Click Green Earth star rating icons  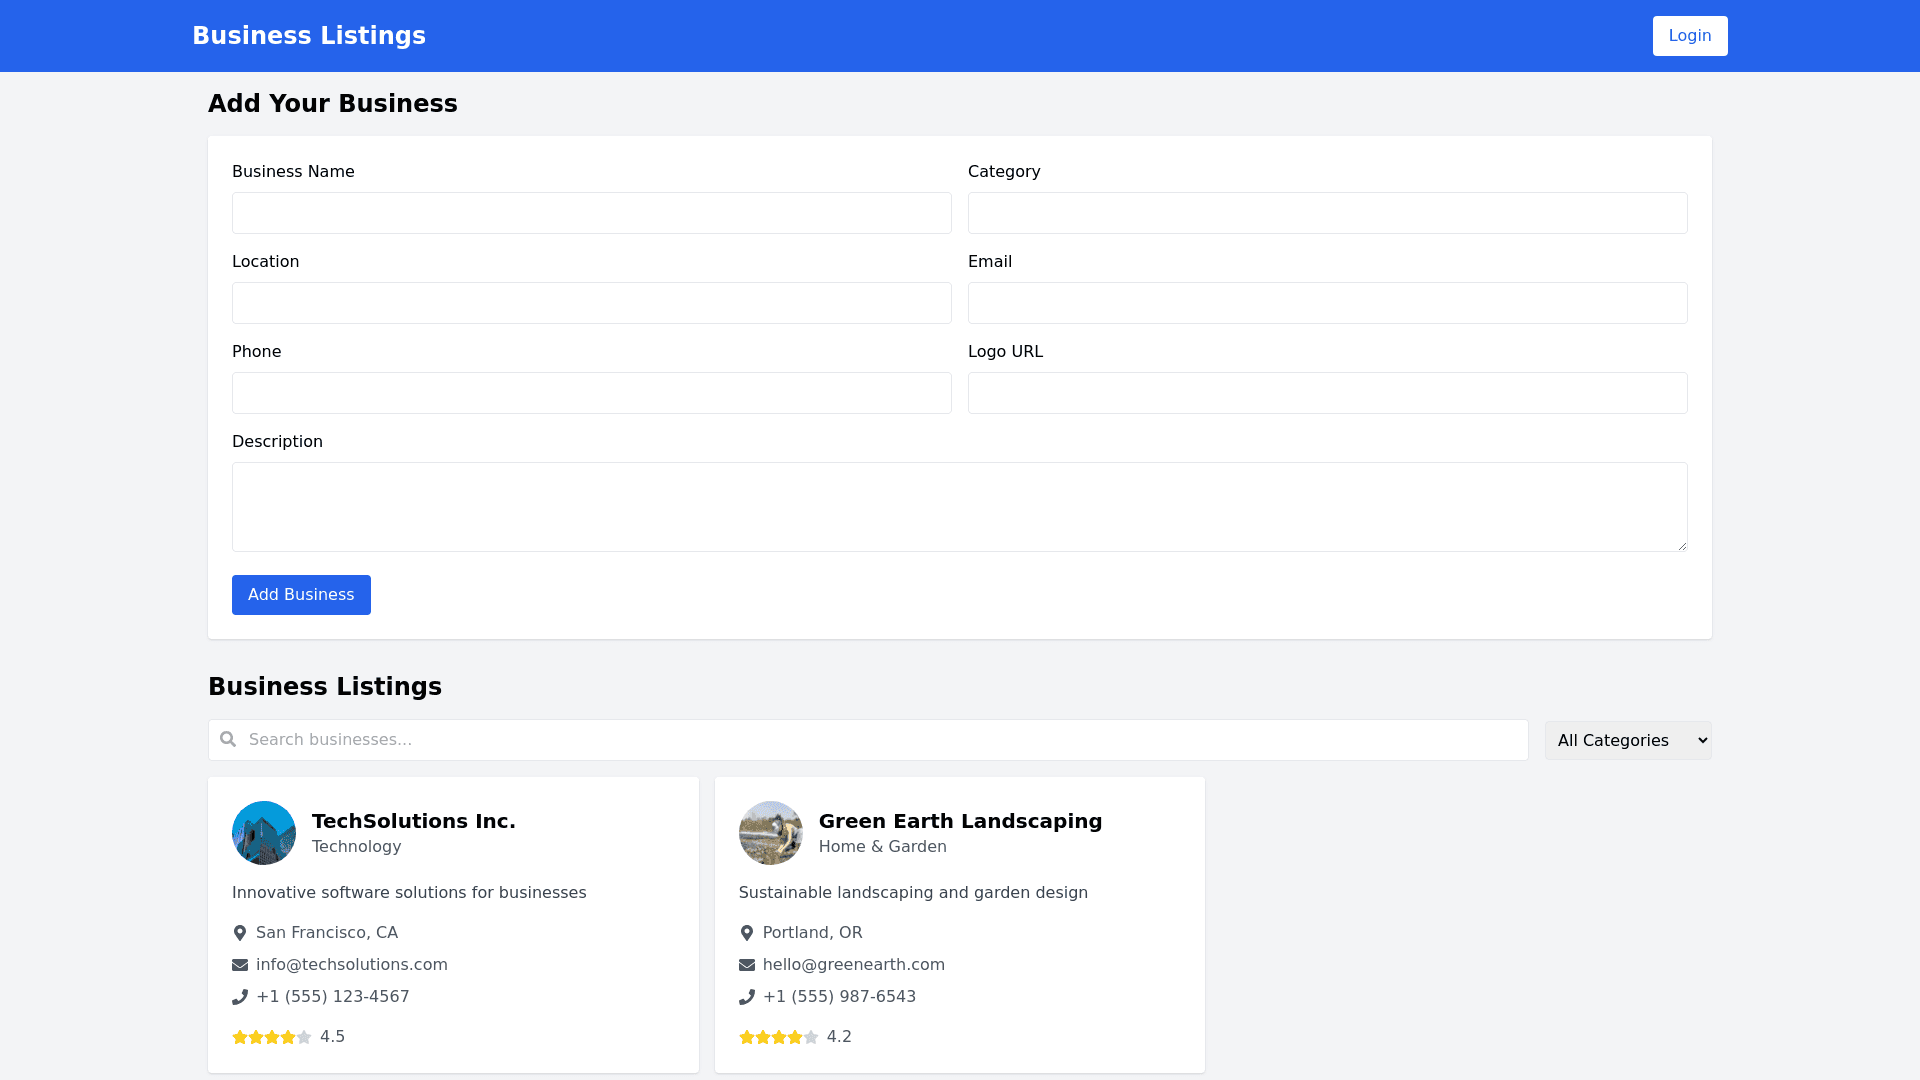[779, 1037]
